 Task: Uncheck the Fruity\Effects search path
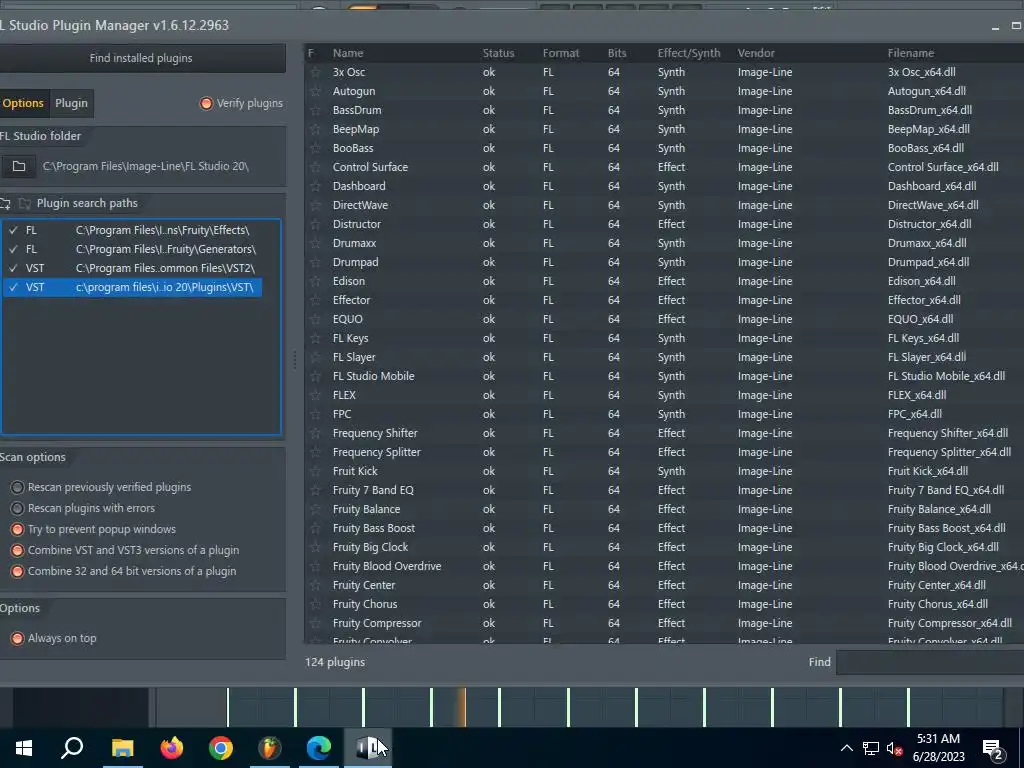pyautogui.click(x=14, y=231)
